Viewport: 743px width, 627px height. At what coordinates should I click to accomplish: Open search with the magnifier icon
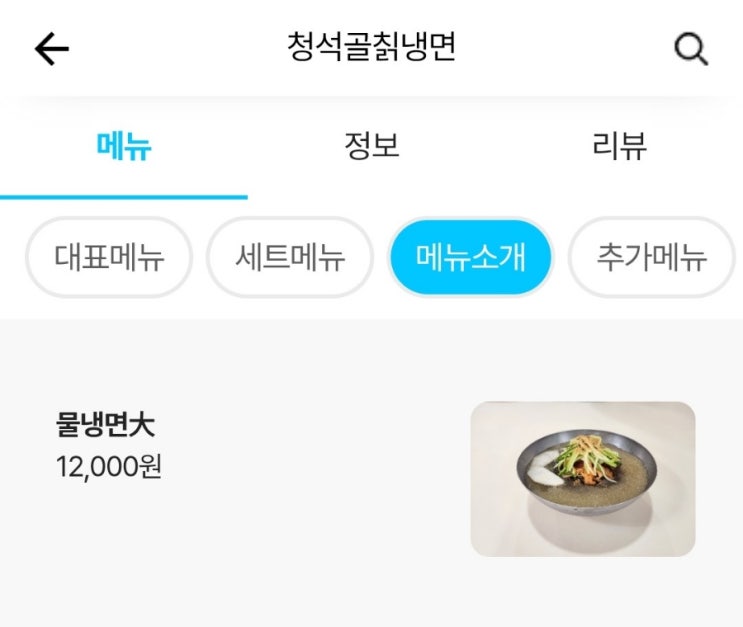[691, 49]
